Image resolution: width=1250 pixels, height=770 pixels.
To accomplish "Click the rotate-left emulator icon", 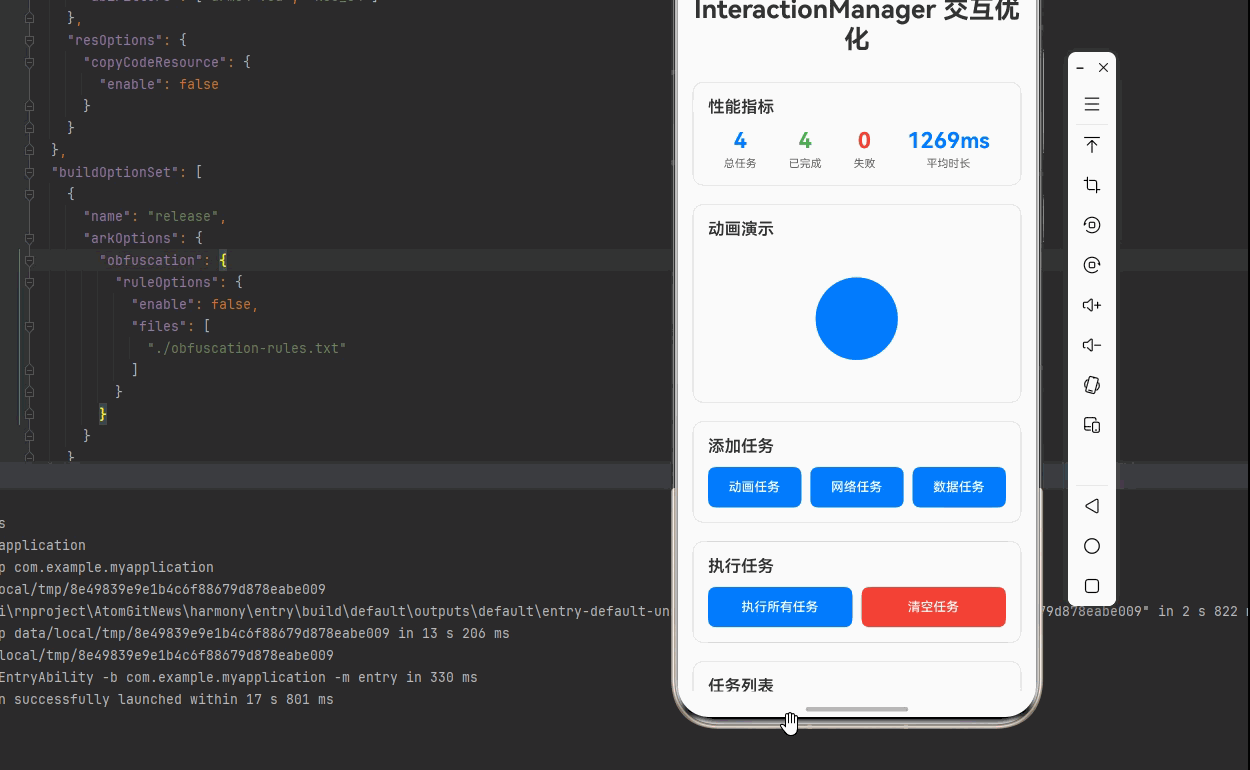I will coord(1091,225).
